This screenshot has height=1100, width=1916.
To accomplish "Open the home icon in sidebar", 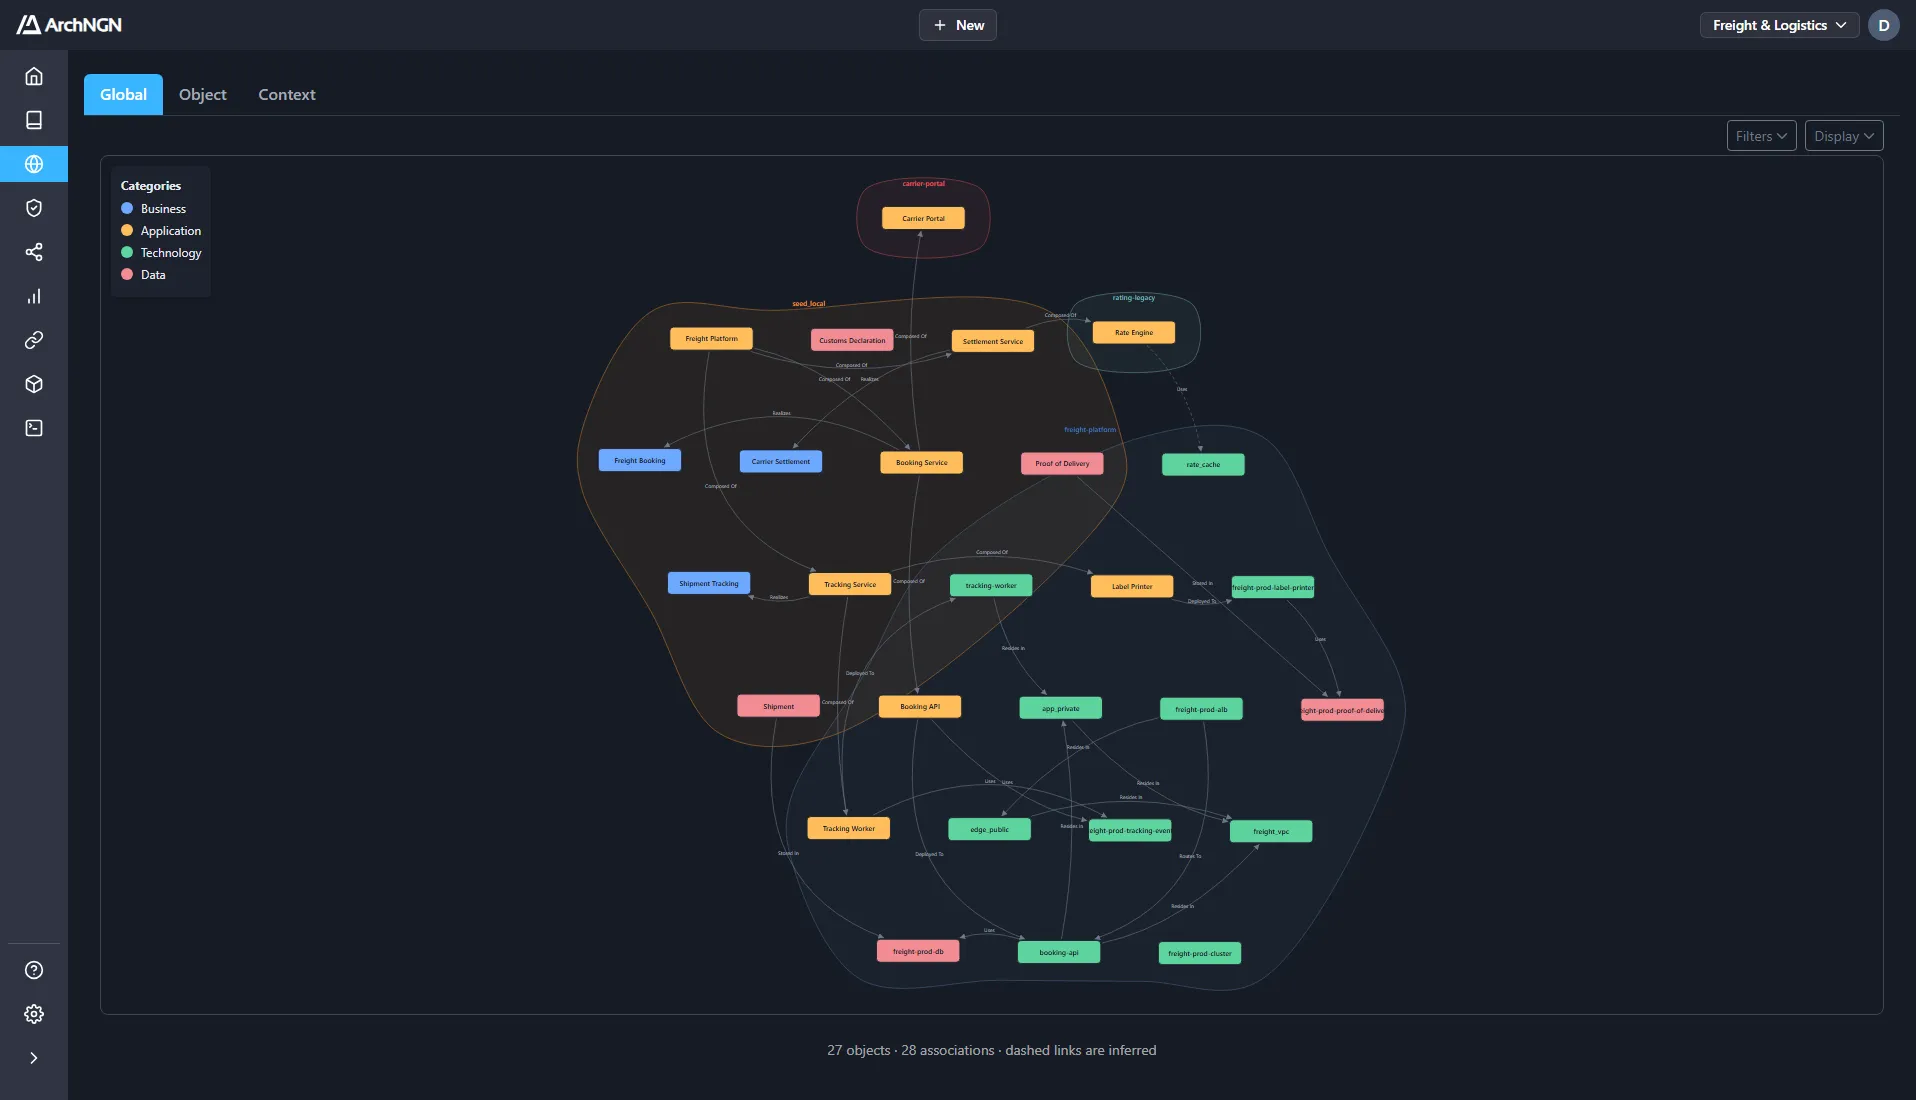I will click(34, 76).
